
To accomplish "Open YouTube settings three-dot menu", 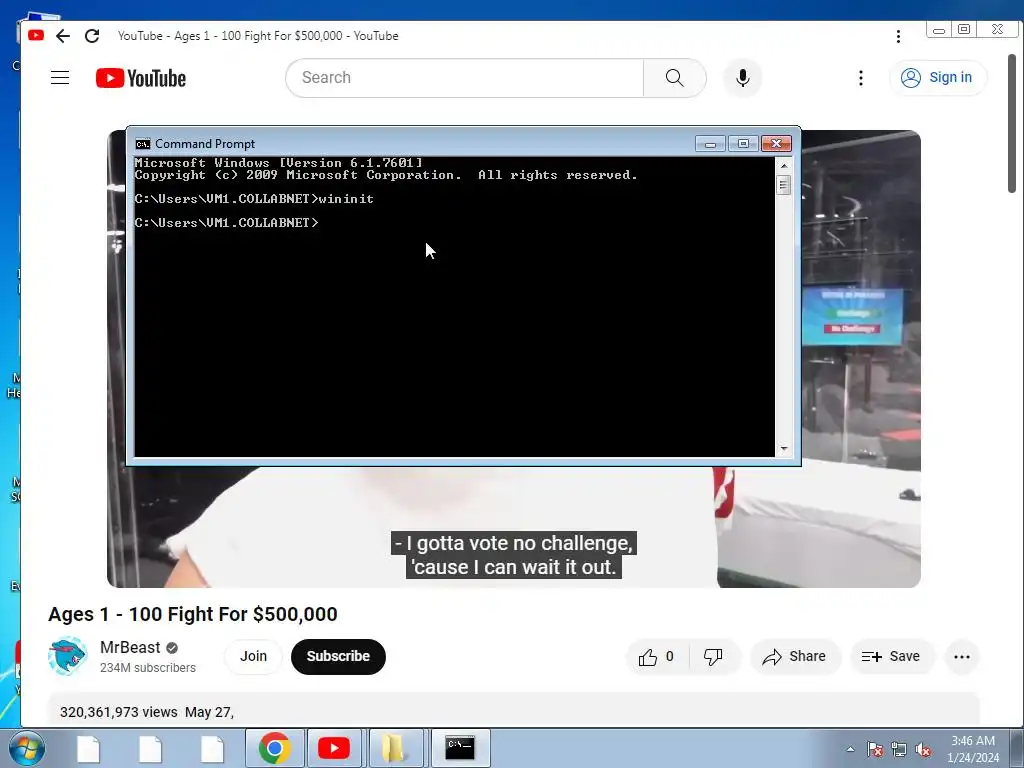I will coord(861,78).
